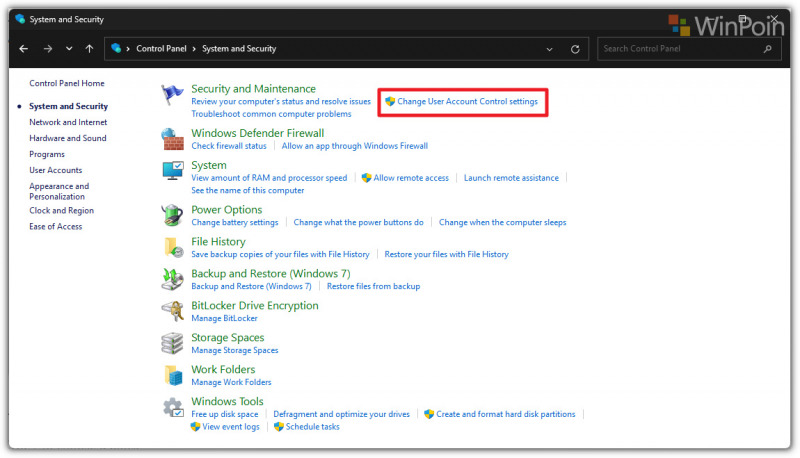Click the File History folder icon
This screenshot has width=800, height=458.
pyautogui.click(x=173, y=247)
